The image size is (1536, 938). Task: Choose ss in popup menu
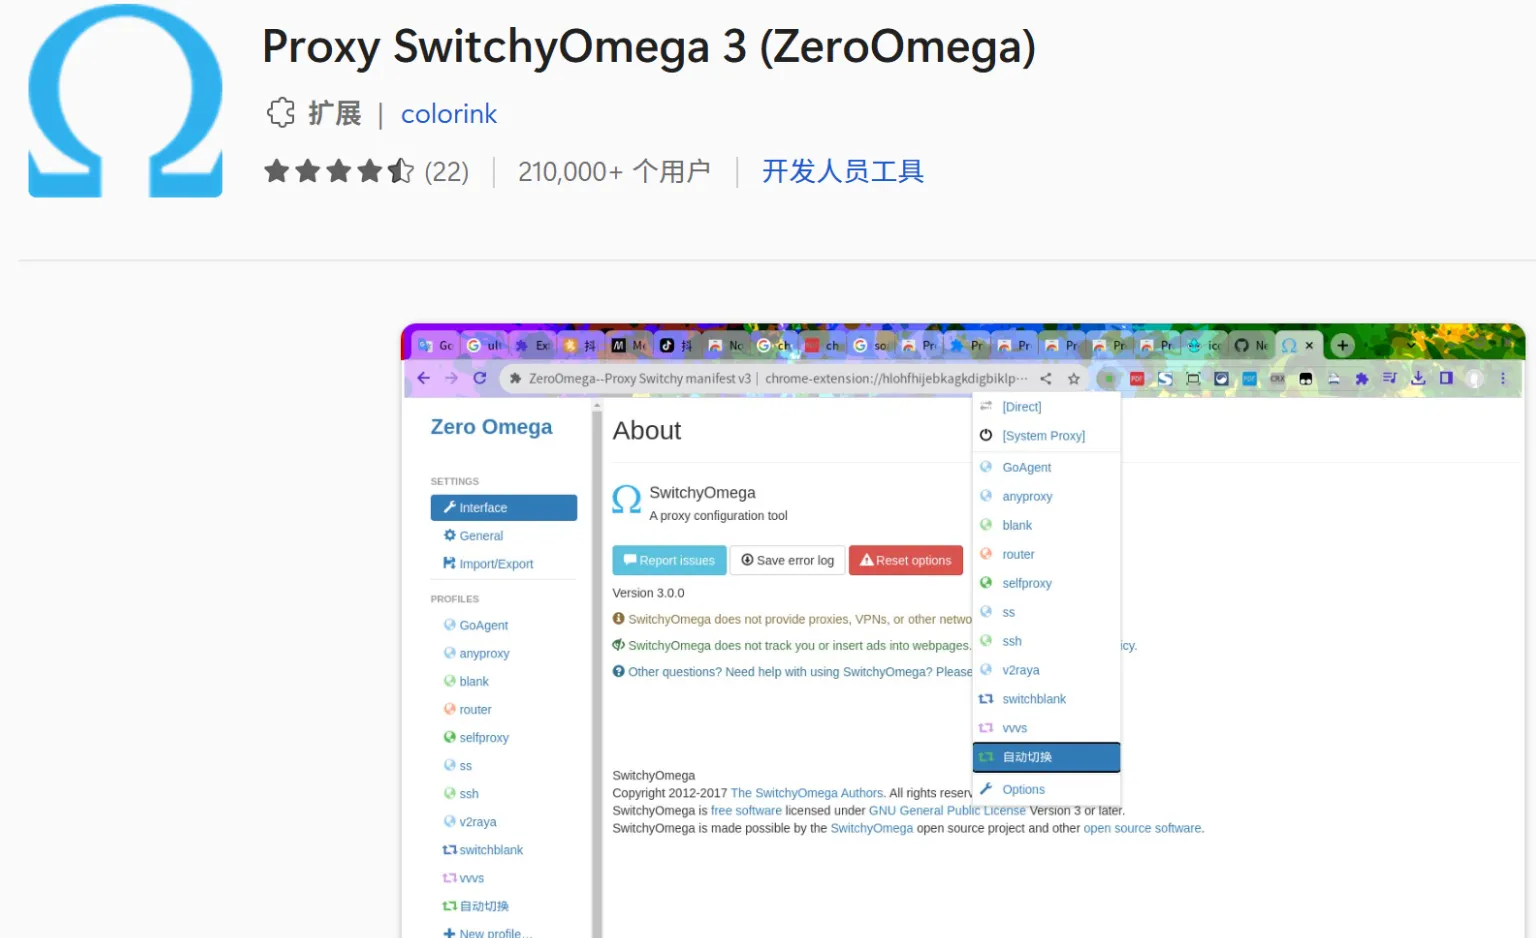point(1046,612)
